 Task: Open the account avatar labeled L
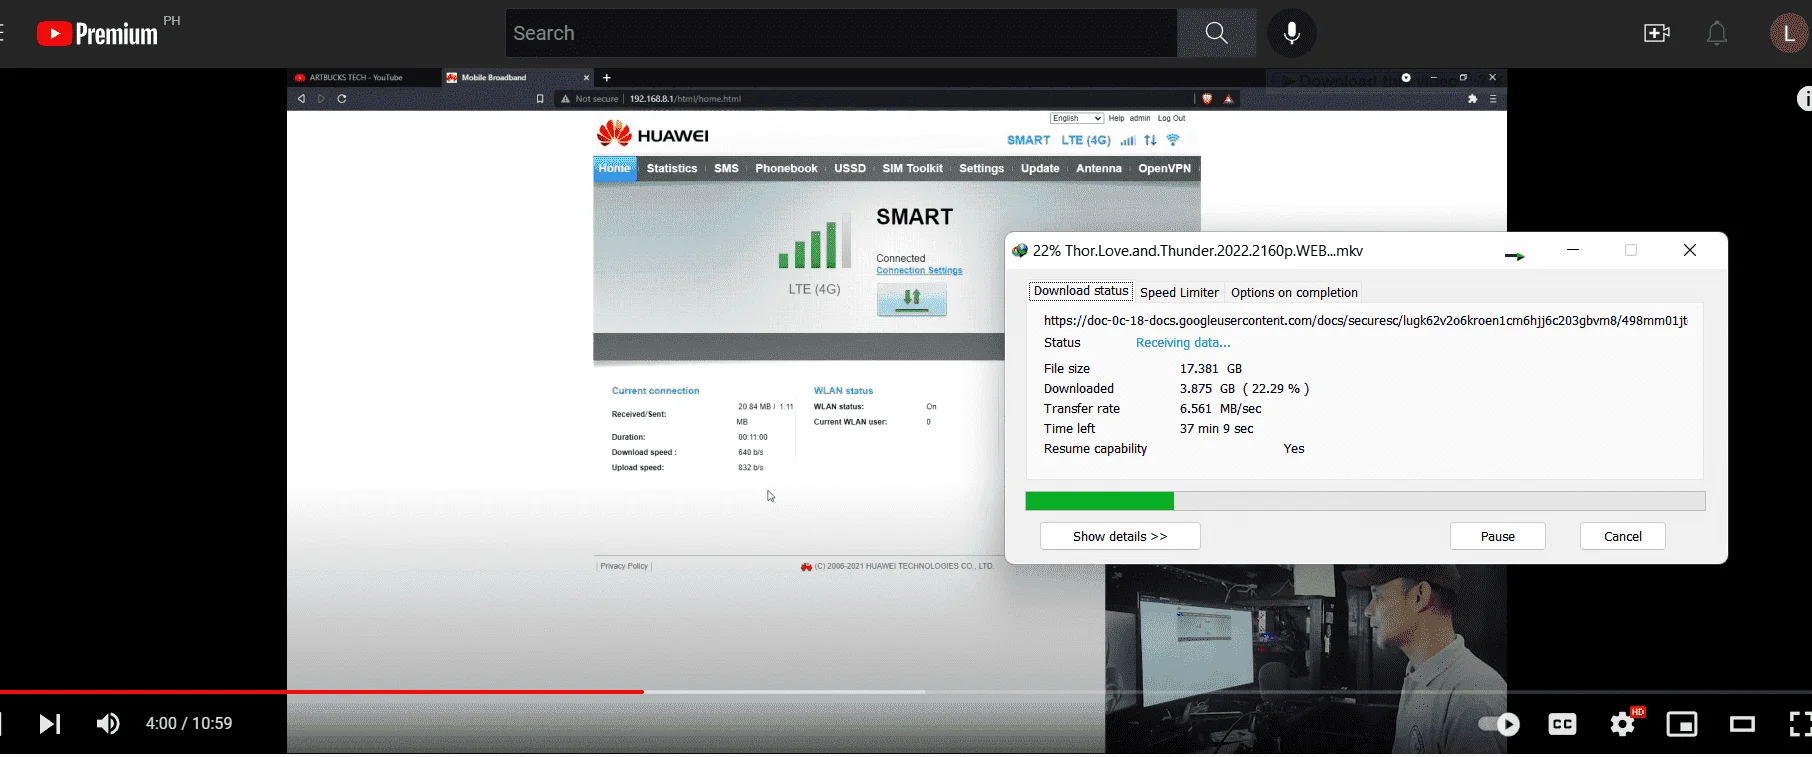click(x=1789, y=33)
